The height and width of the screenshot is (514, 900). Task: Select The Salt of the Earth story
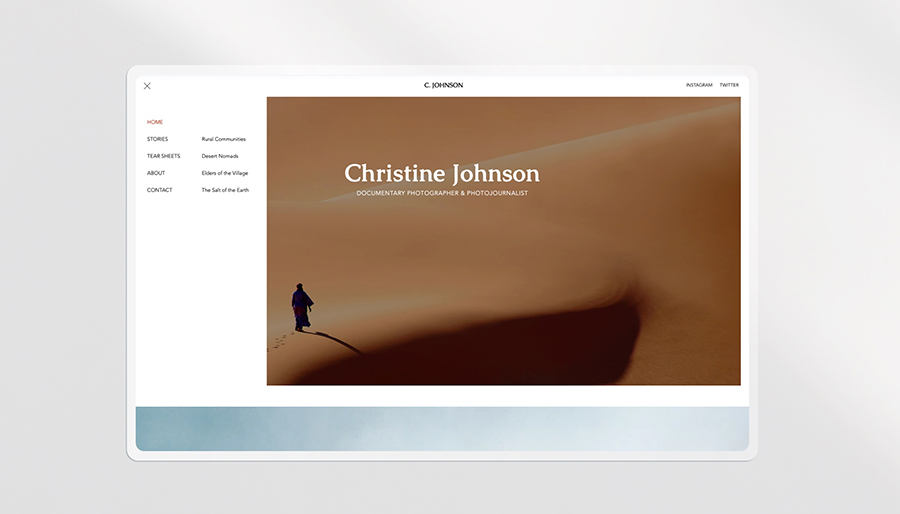[225, 190]
